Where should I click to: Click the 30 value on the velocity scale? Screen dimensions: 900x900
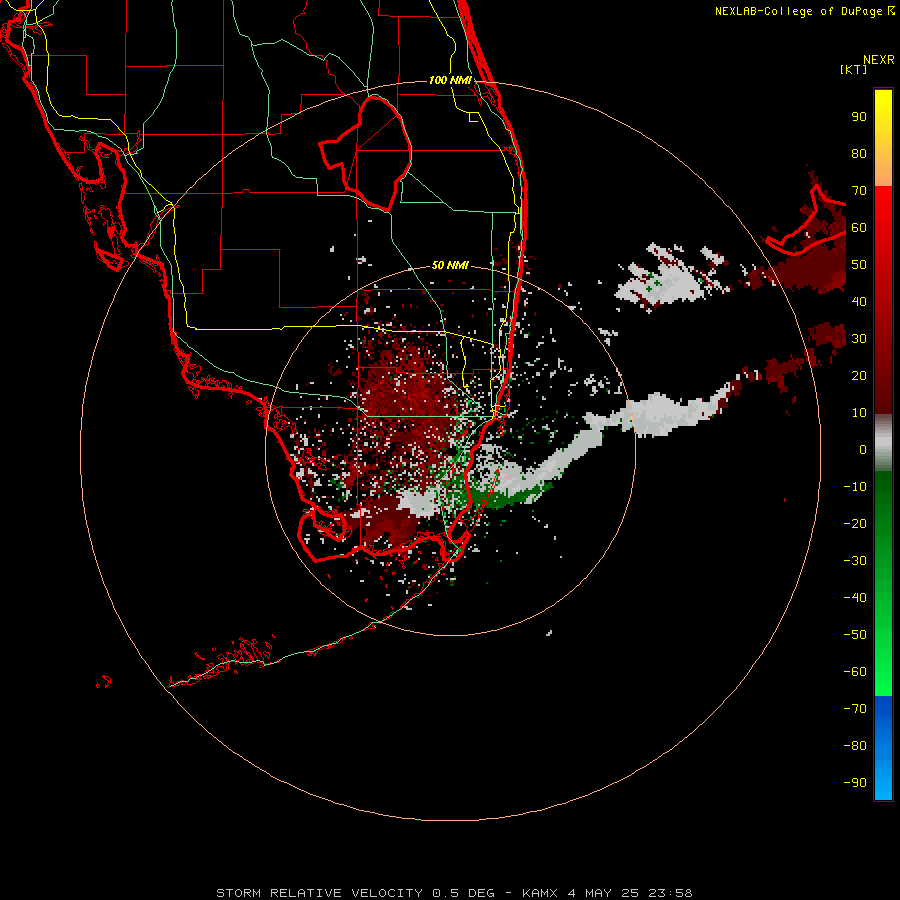coord(859,339)
